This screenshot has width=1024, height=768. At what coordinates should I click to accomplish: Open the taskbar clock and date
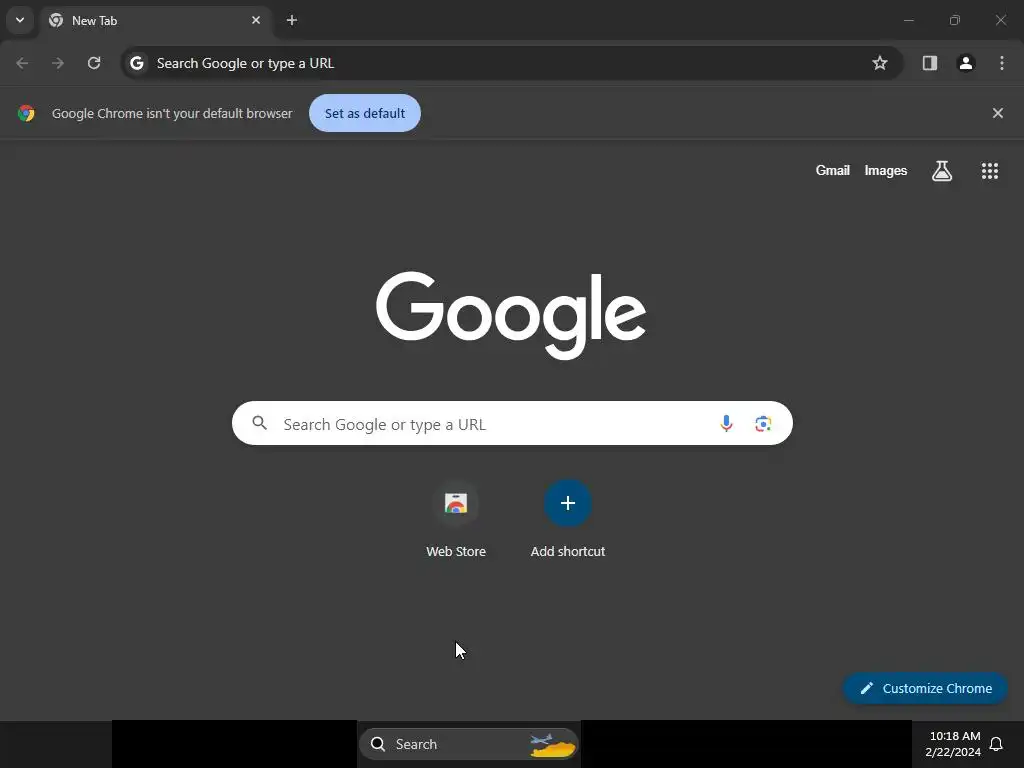[953, 744]
